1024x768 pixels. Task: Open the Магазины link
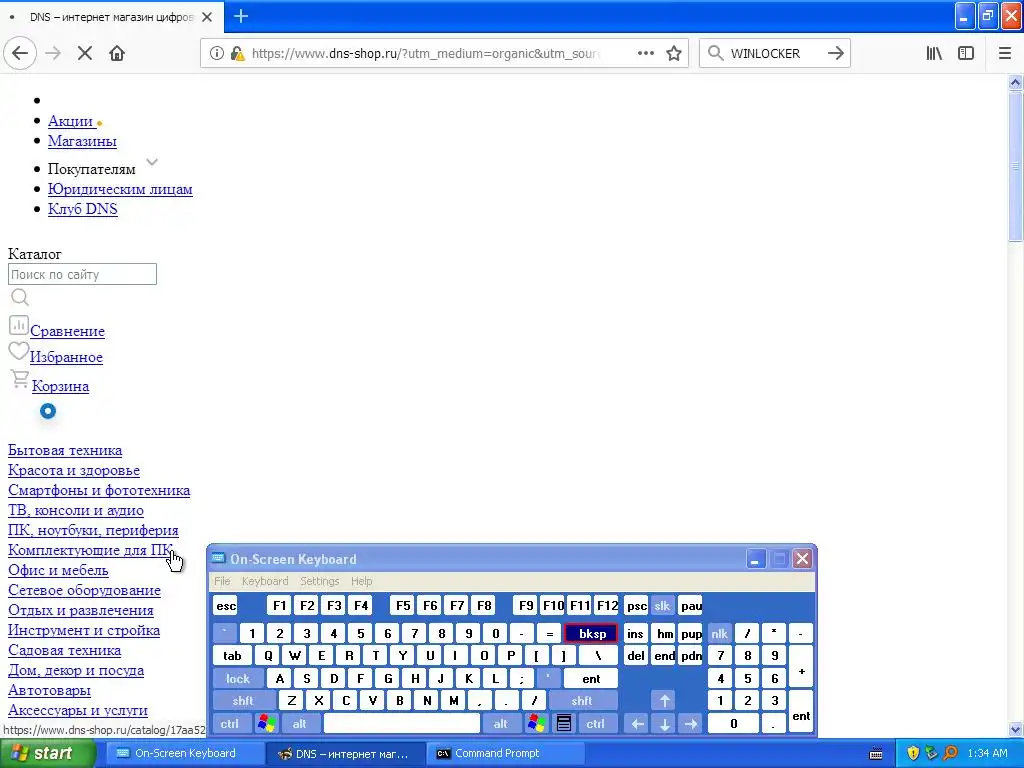click(82, 141)
